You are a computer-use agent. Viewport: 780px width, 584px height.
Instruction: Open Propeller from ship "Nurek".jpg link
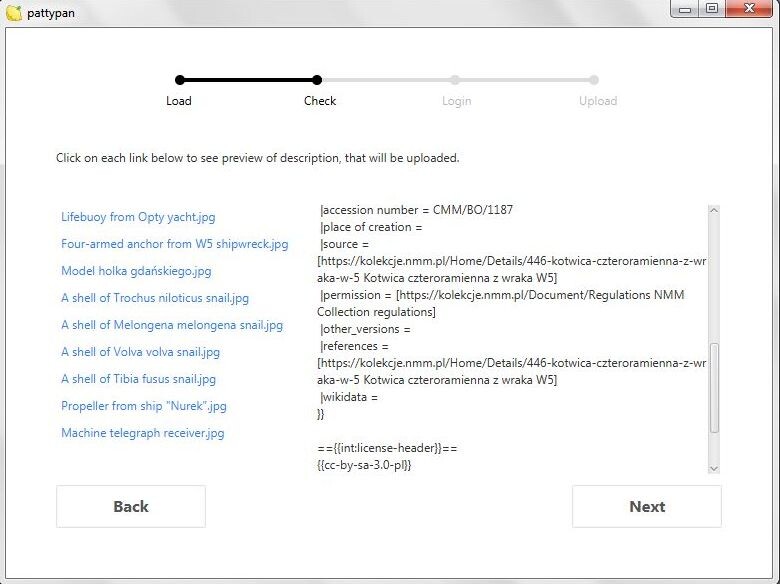tap(144, 406)
